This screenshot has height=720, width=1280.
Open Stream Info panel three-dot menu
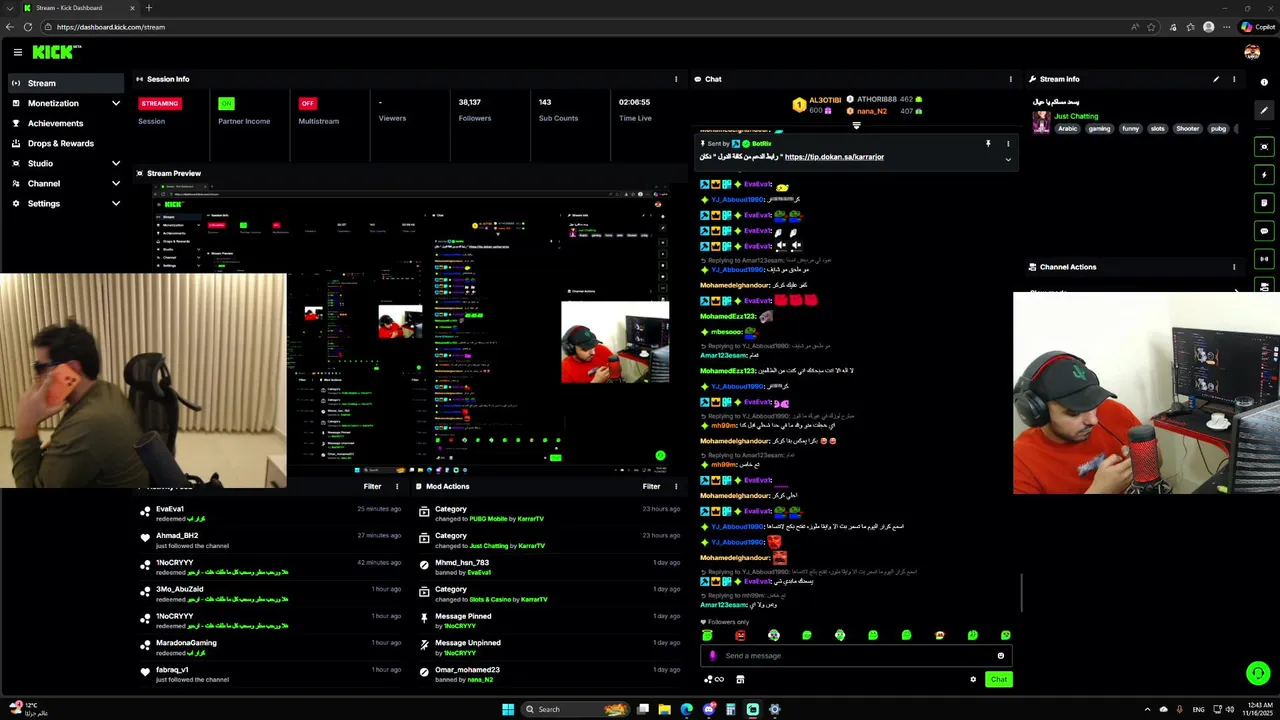1234,79
